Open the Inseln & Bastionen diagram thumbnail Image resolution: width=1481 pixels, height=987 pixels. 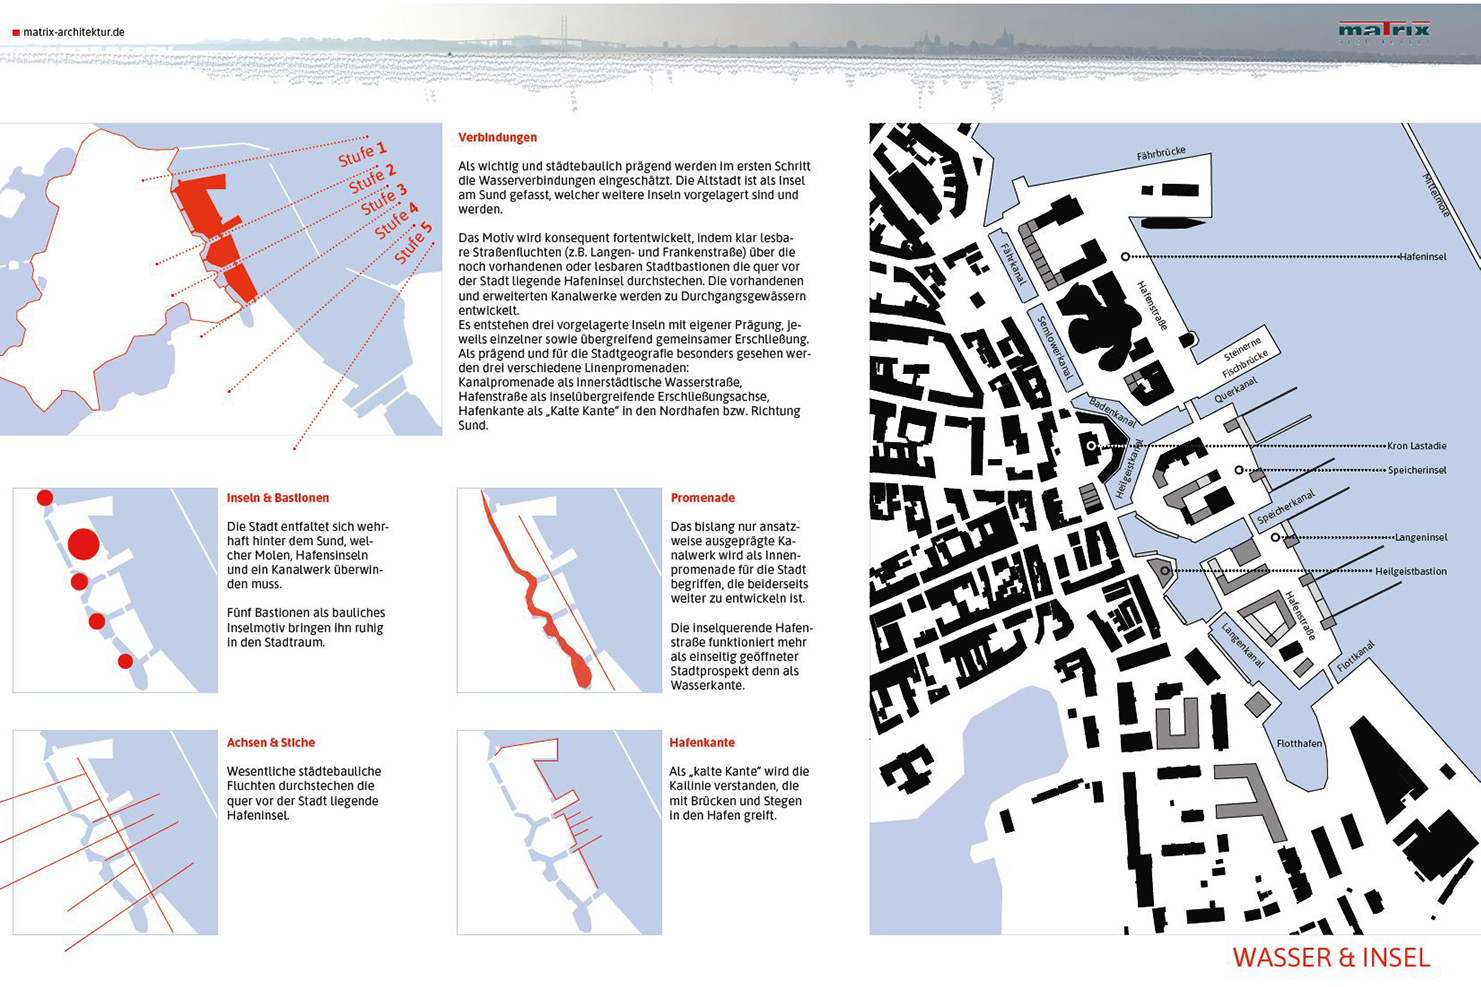[115, 590]
